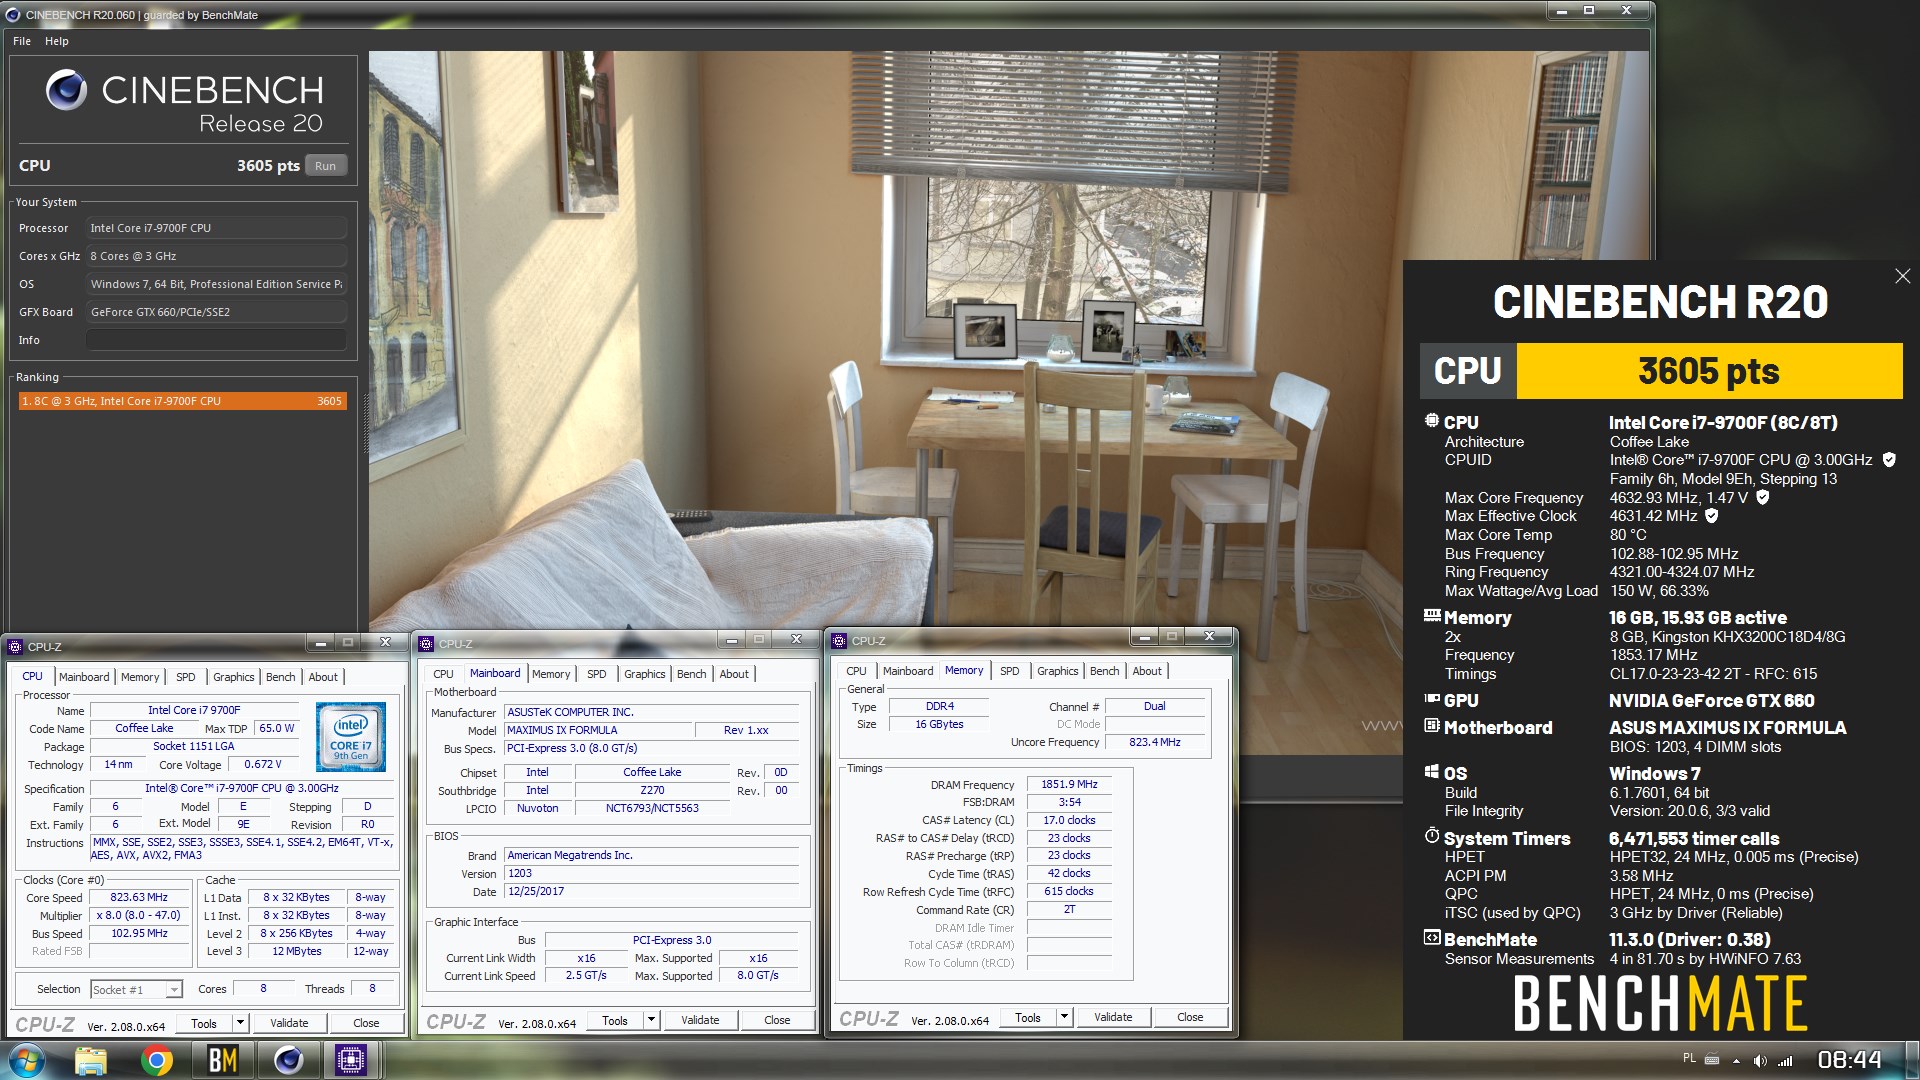Open SPD tab in CPU window
This screenshot has width=1920, height=1080.
[186, 677]
